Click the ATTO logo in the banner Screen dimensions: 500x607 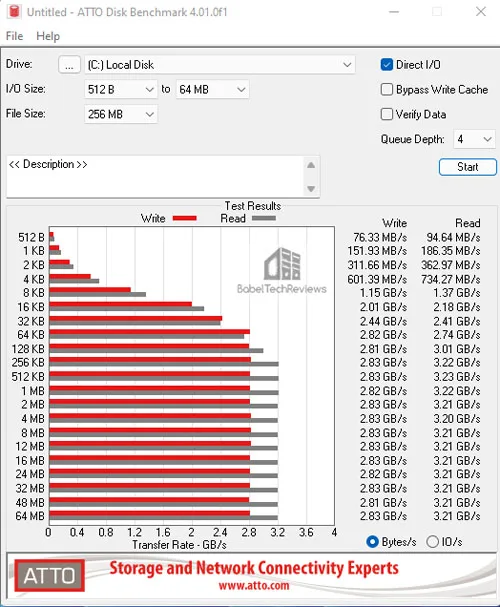tap(50, 575)
